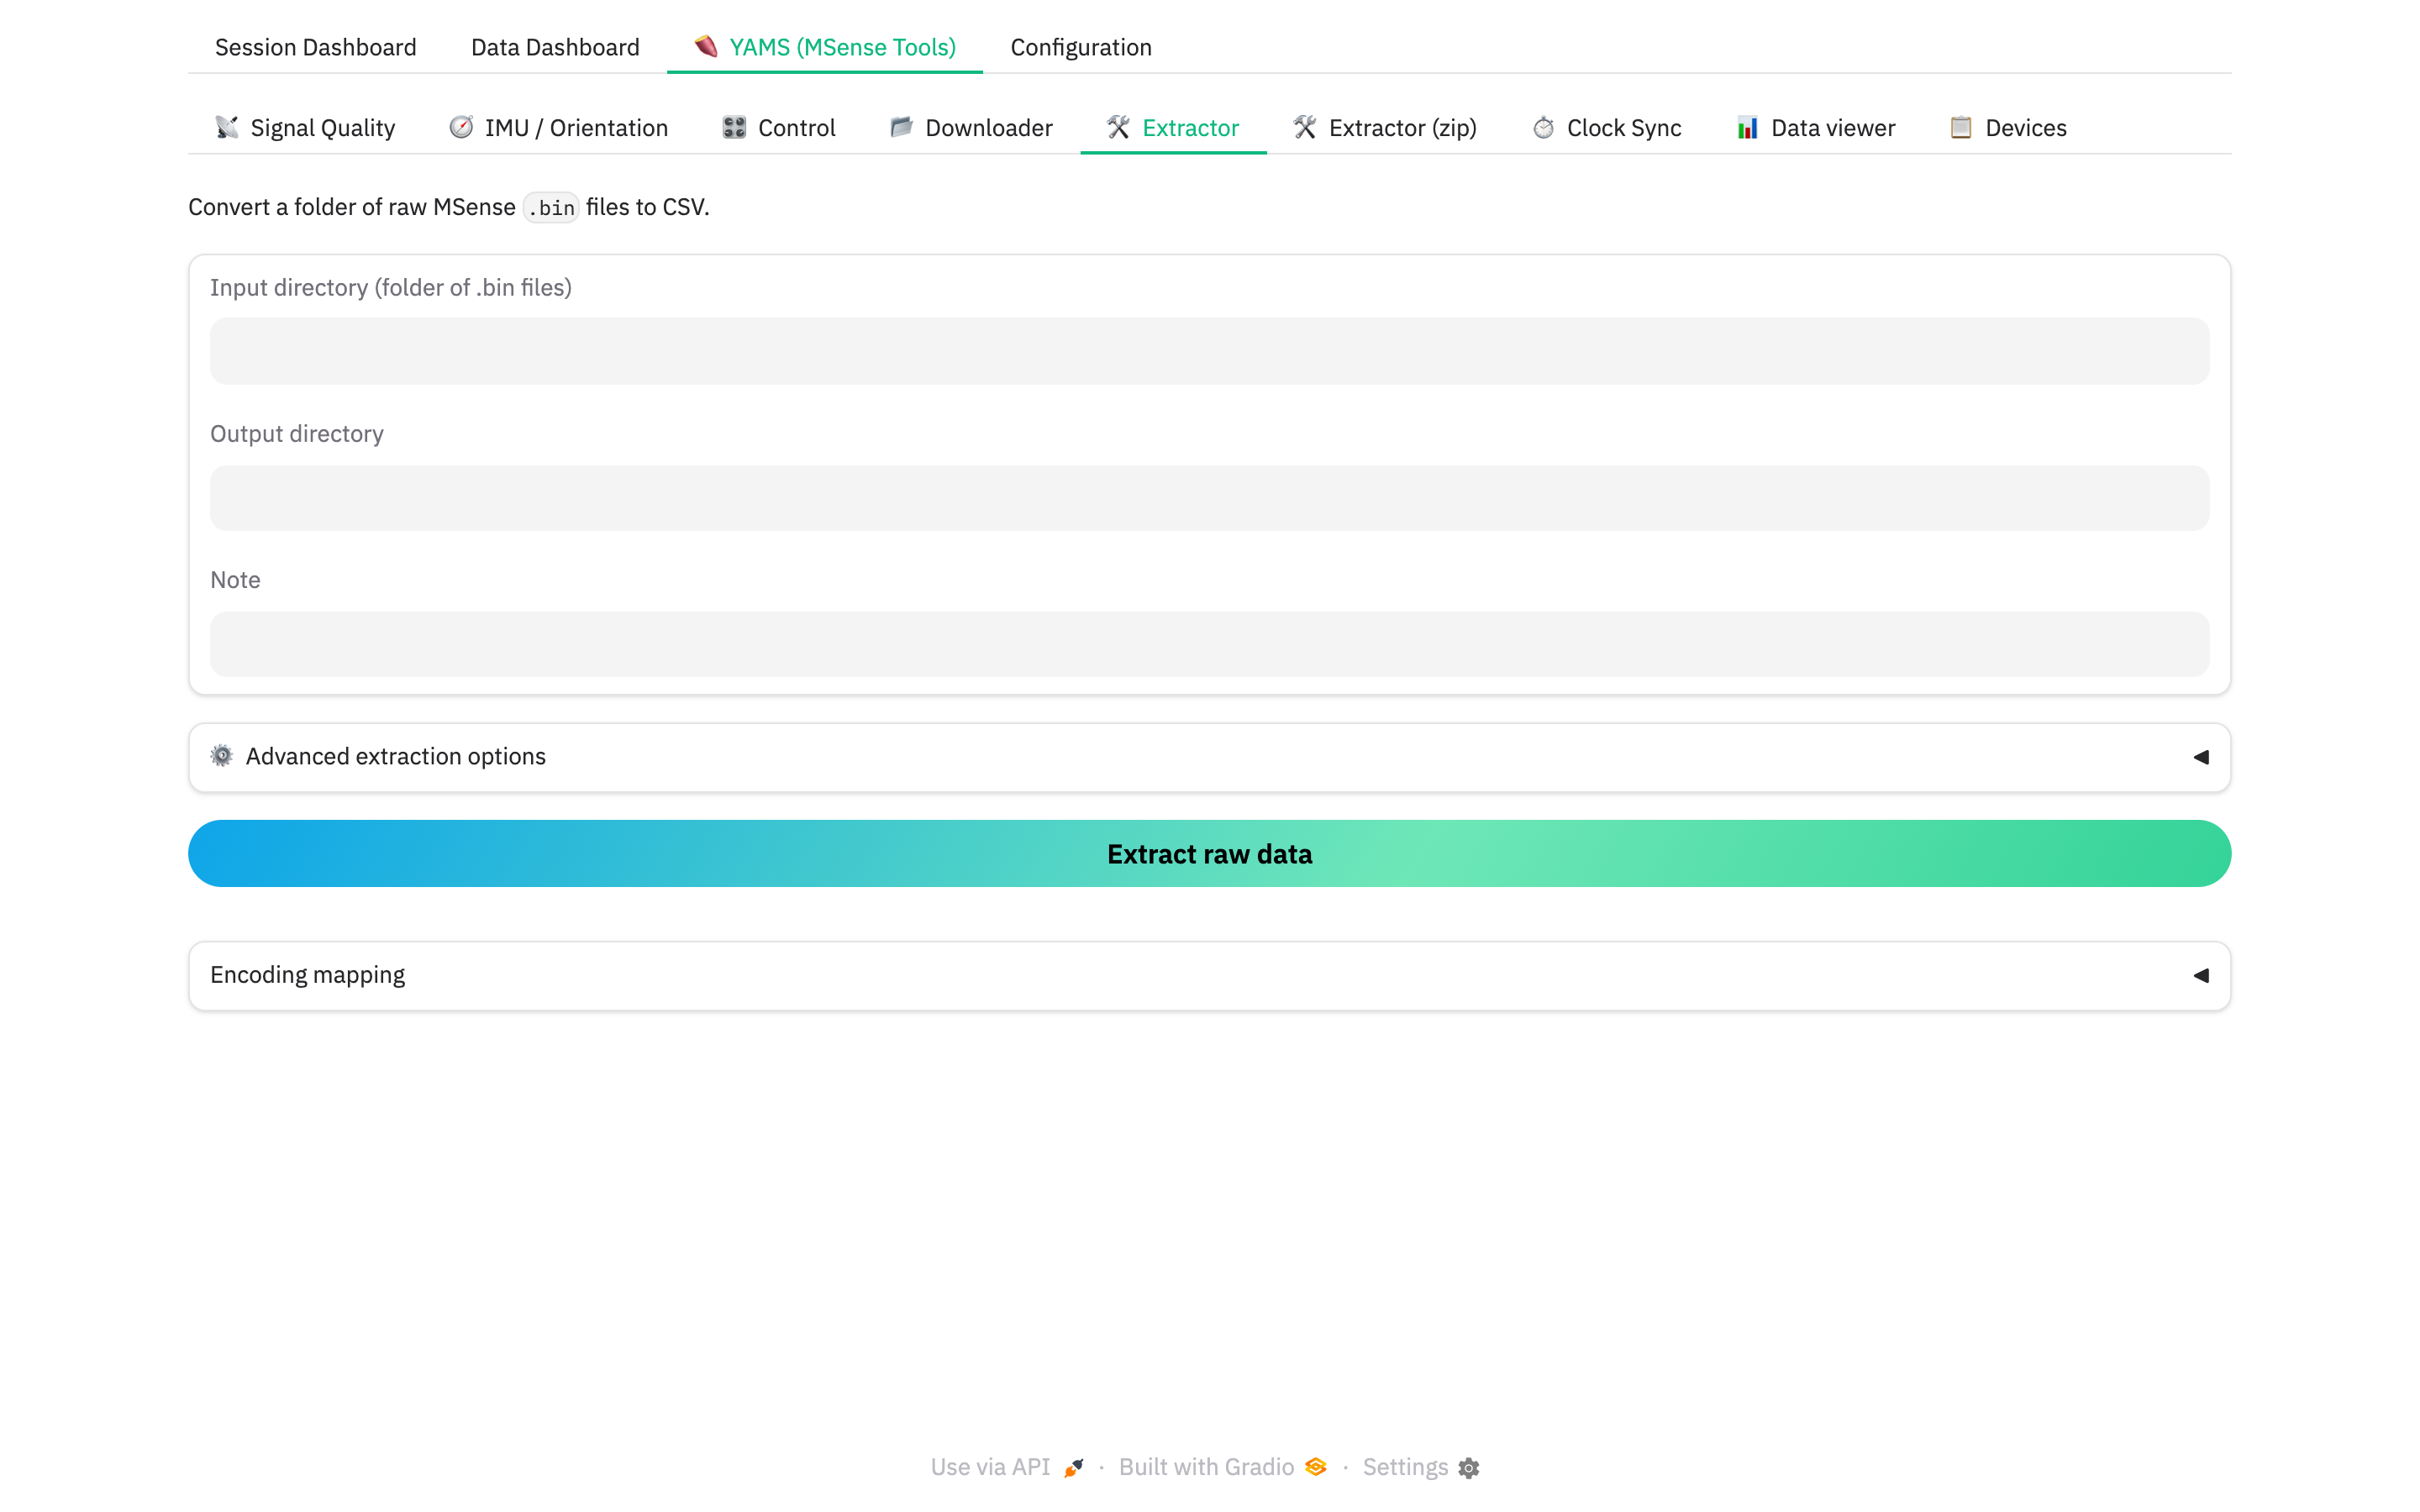Click the stopwatch Clock Sync icon
The height and width of the screenshot is (1512, 2420).
tap(1543, 127)
